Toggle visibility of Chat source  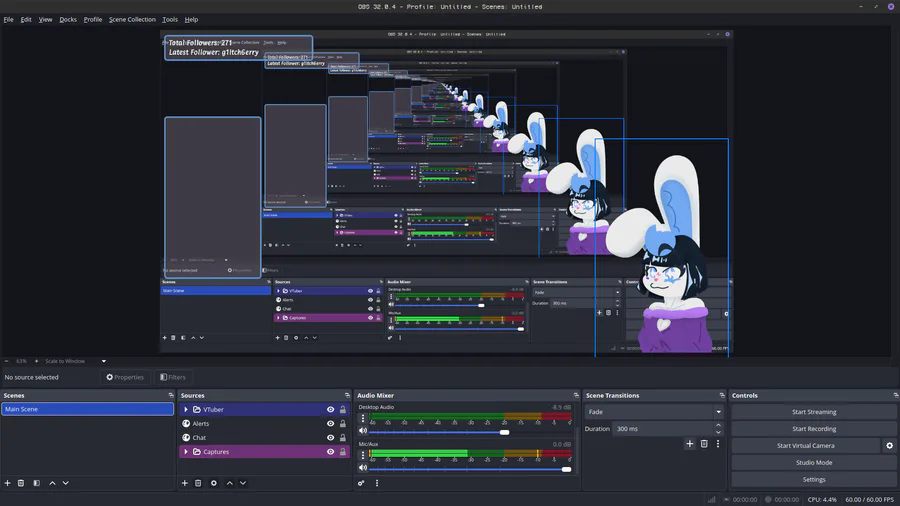(x=331, y=438)
